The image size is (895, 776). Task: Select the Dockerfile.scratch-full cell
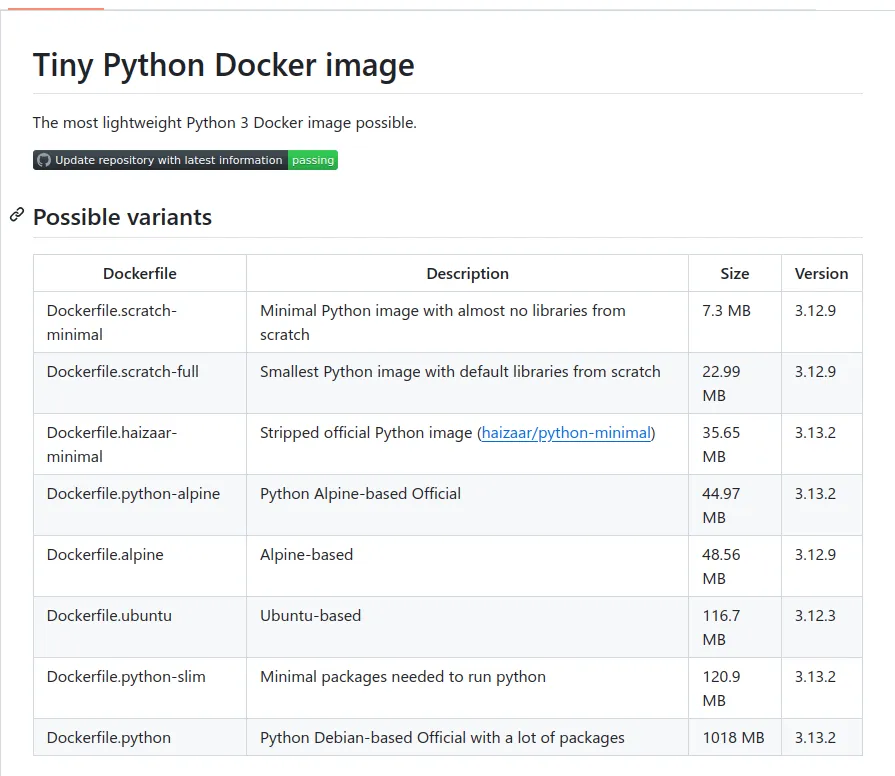coord(122,372)
